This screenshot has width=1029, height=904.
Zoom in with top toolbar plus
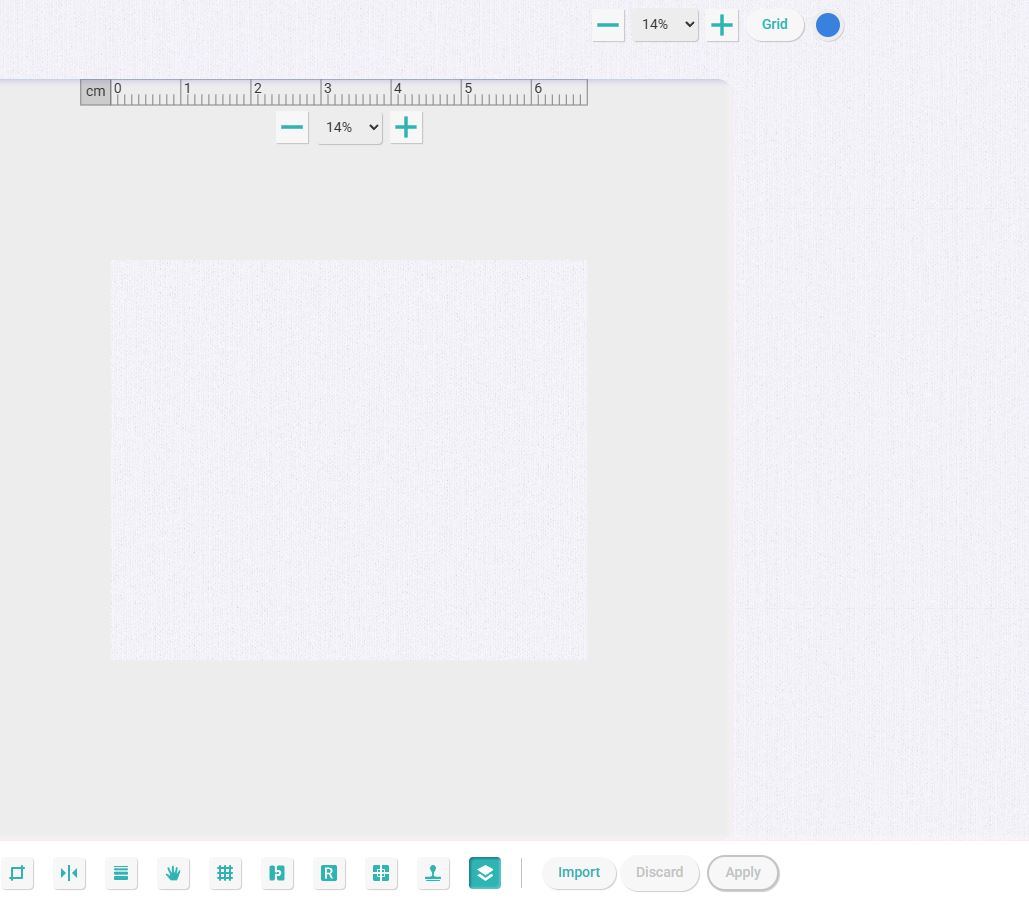click(722, 25)
